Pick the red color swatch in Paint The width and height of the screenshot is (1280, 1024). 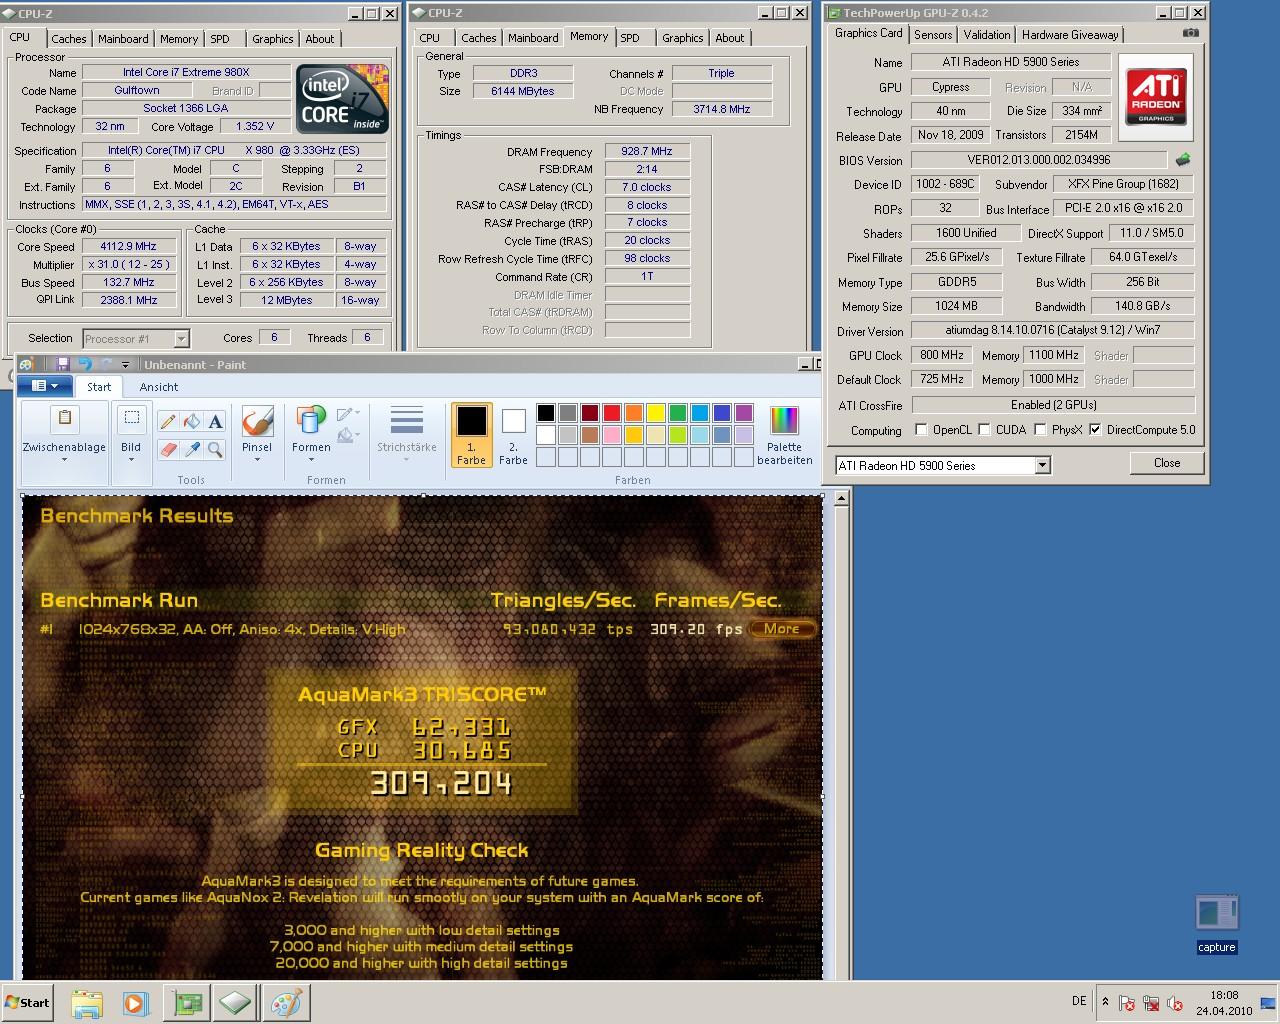pos(612,413)
